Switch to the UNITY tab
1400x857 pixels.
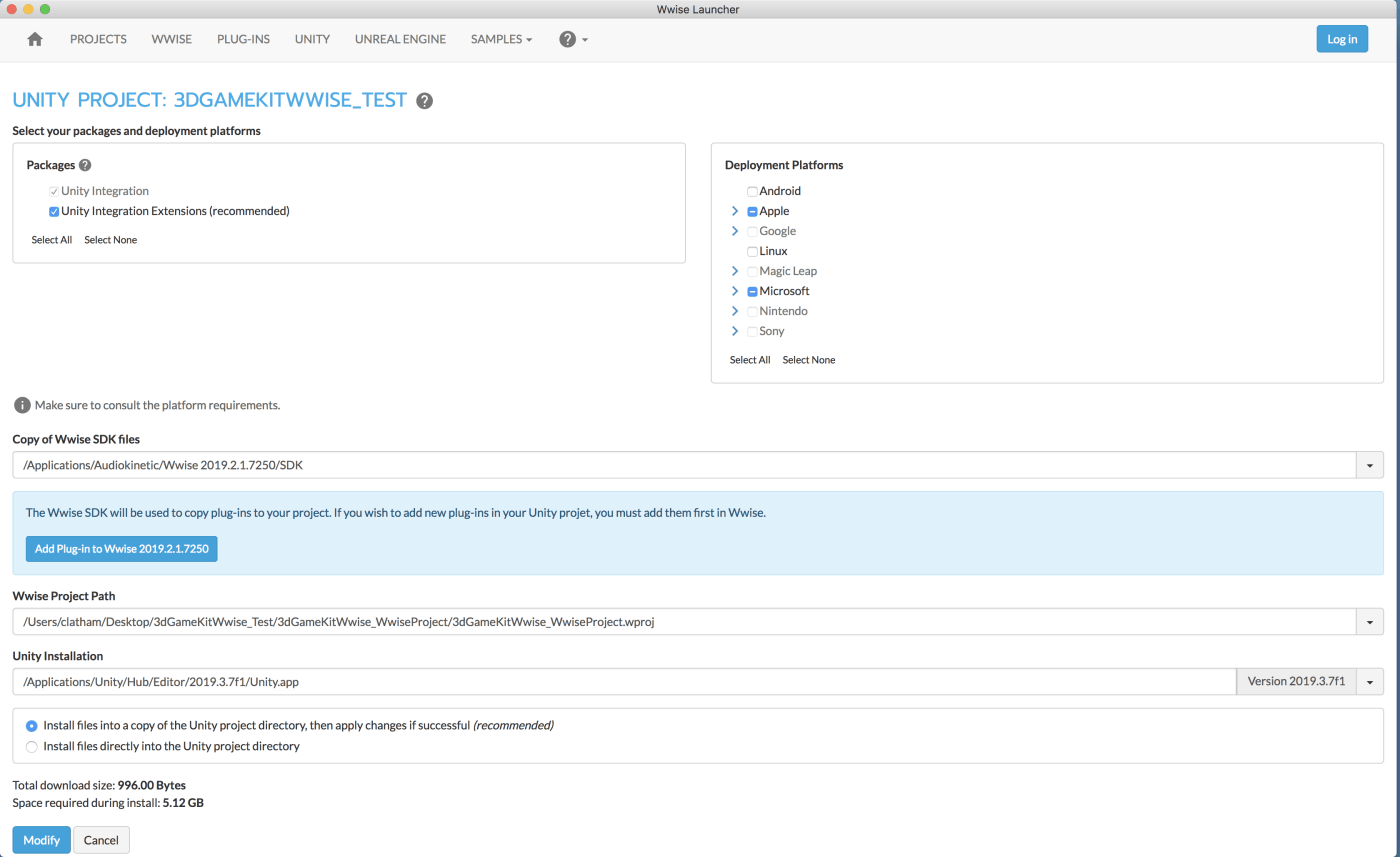pos(312,39)
